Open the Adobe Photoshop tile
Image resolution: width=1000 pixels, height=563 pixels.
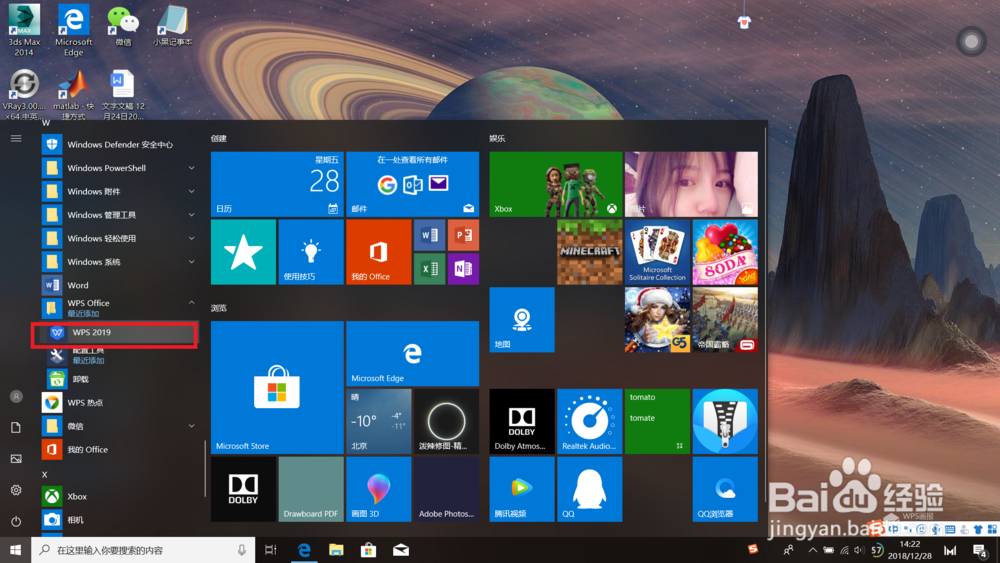click(446, 489)
